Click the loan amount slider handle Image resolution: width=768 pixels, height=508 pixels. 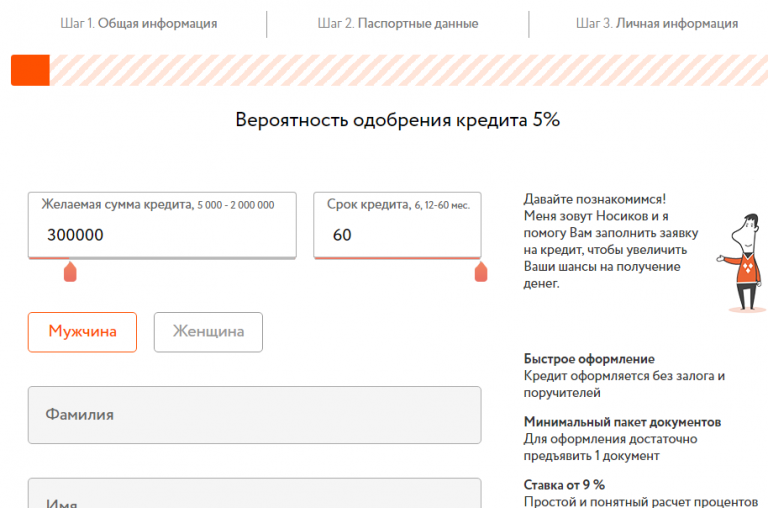[x=70, y=271]
